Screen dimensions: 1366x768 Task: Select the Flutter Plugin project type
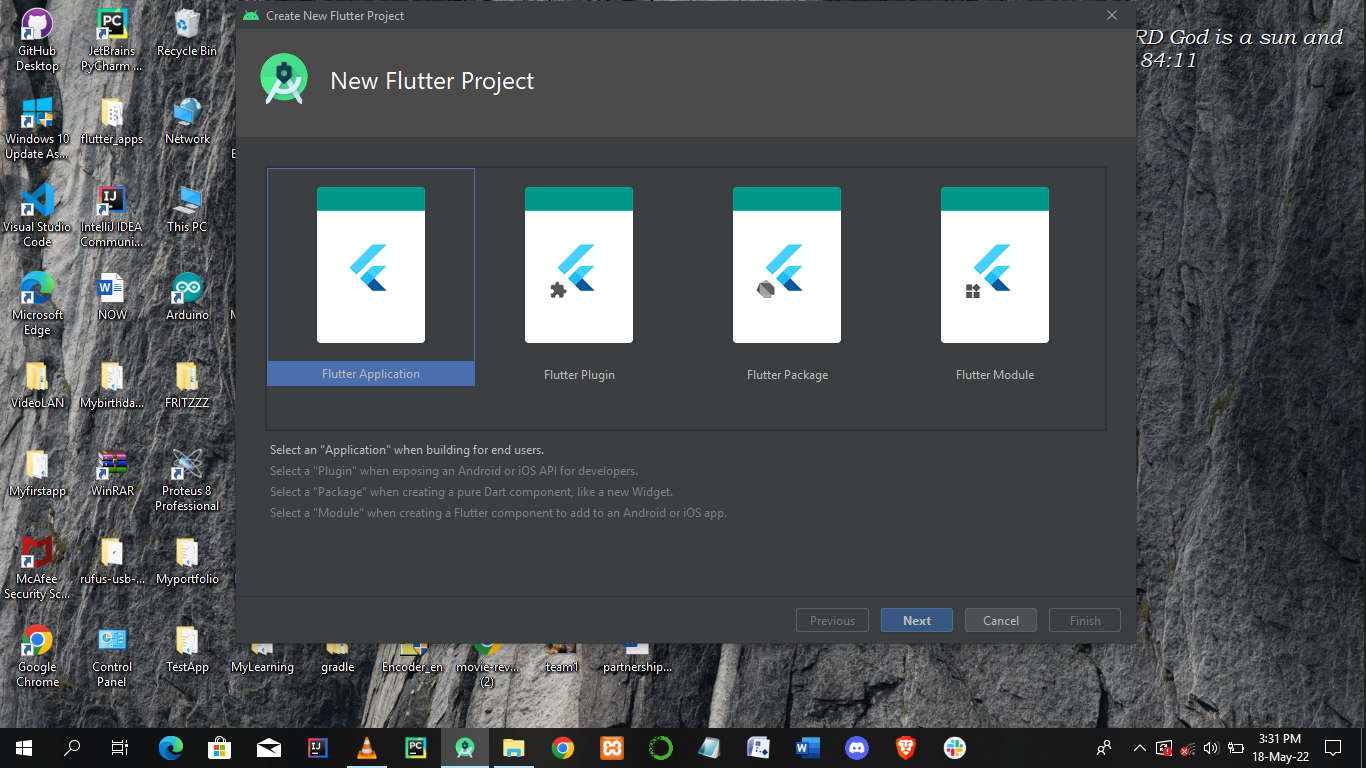pyautogui.click(x=579, y=277)
